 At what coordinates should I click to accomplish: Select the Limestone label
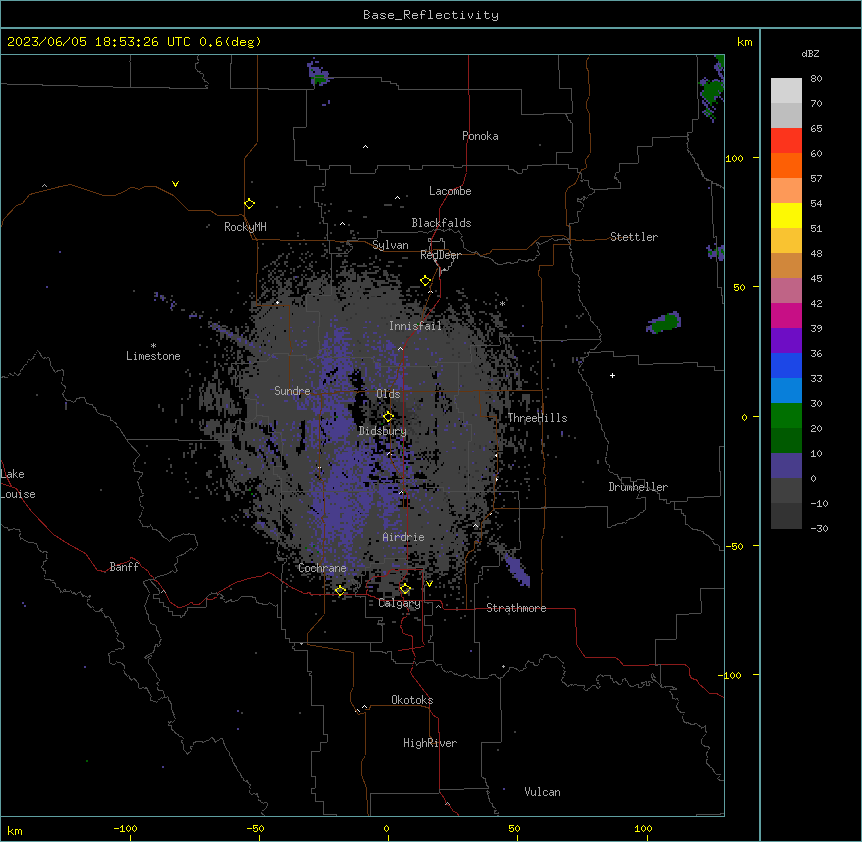(x=153, y=356)
